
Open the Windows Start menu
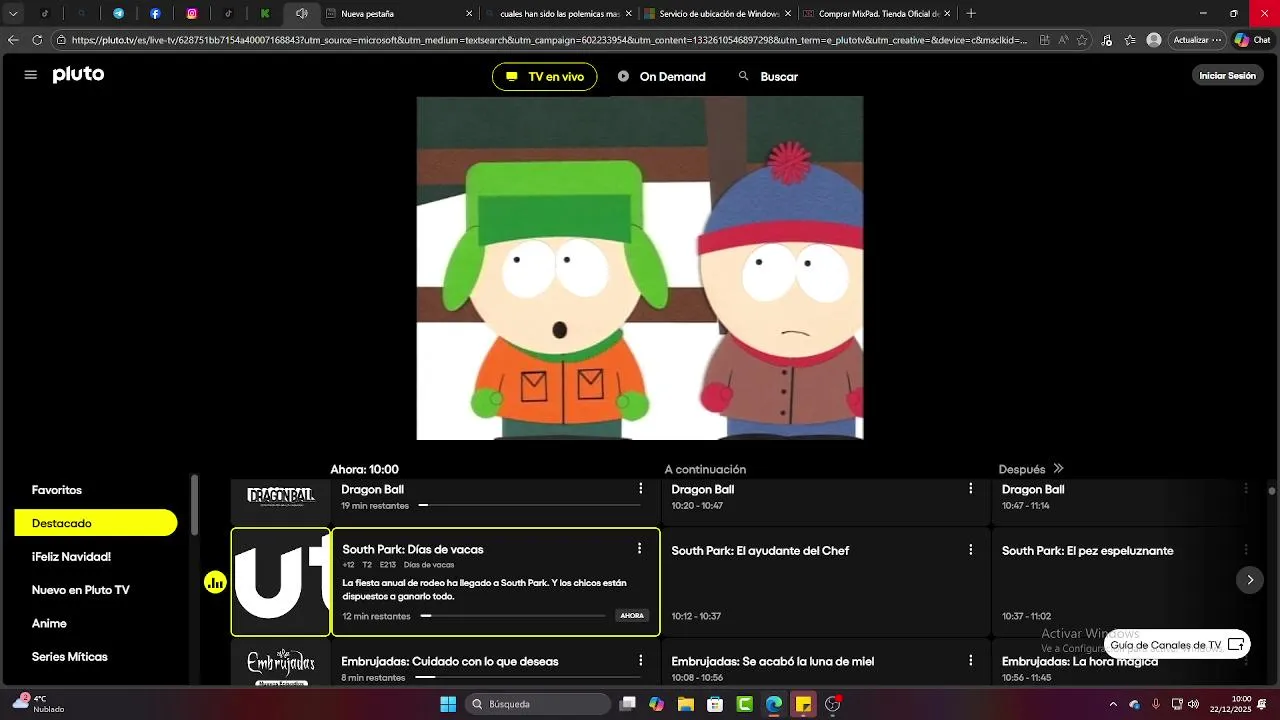click(x=448, y=704)
